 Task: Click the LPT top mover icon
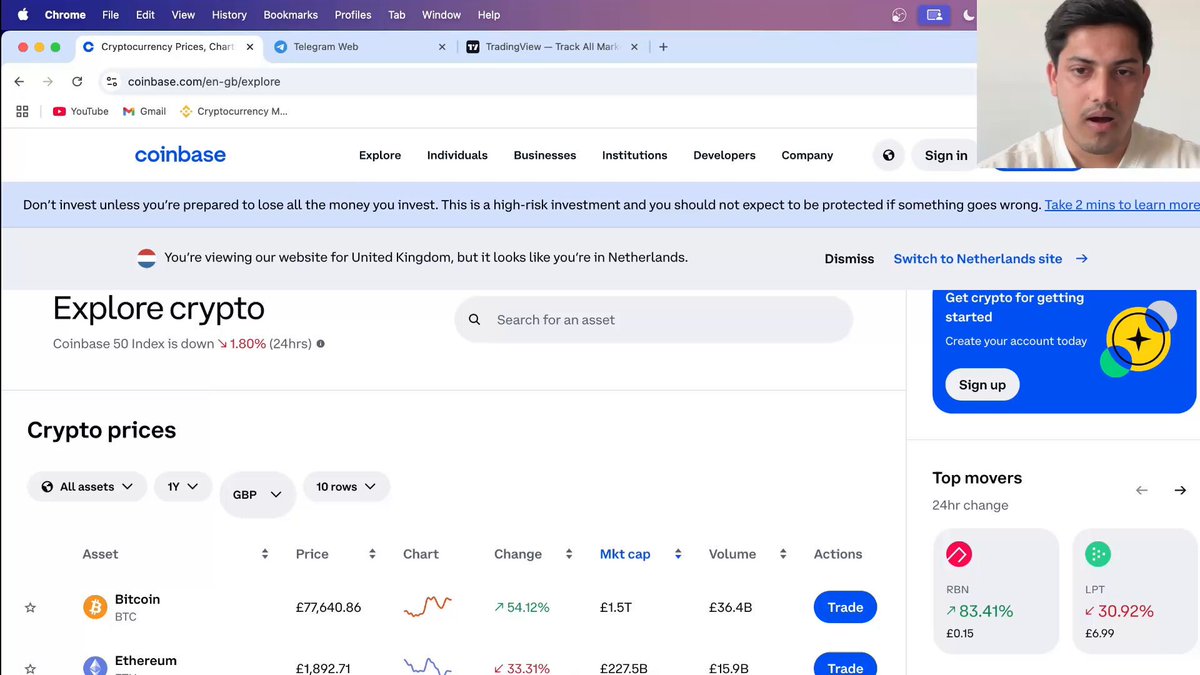click(x=1097, y=554)
